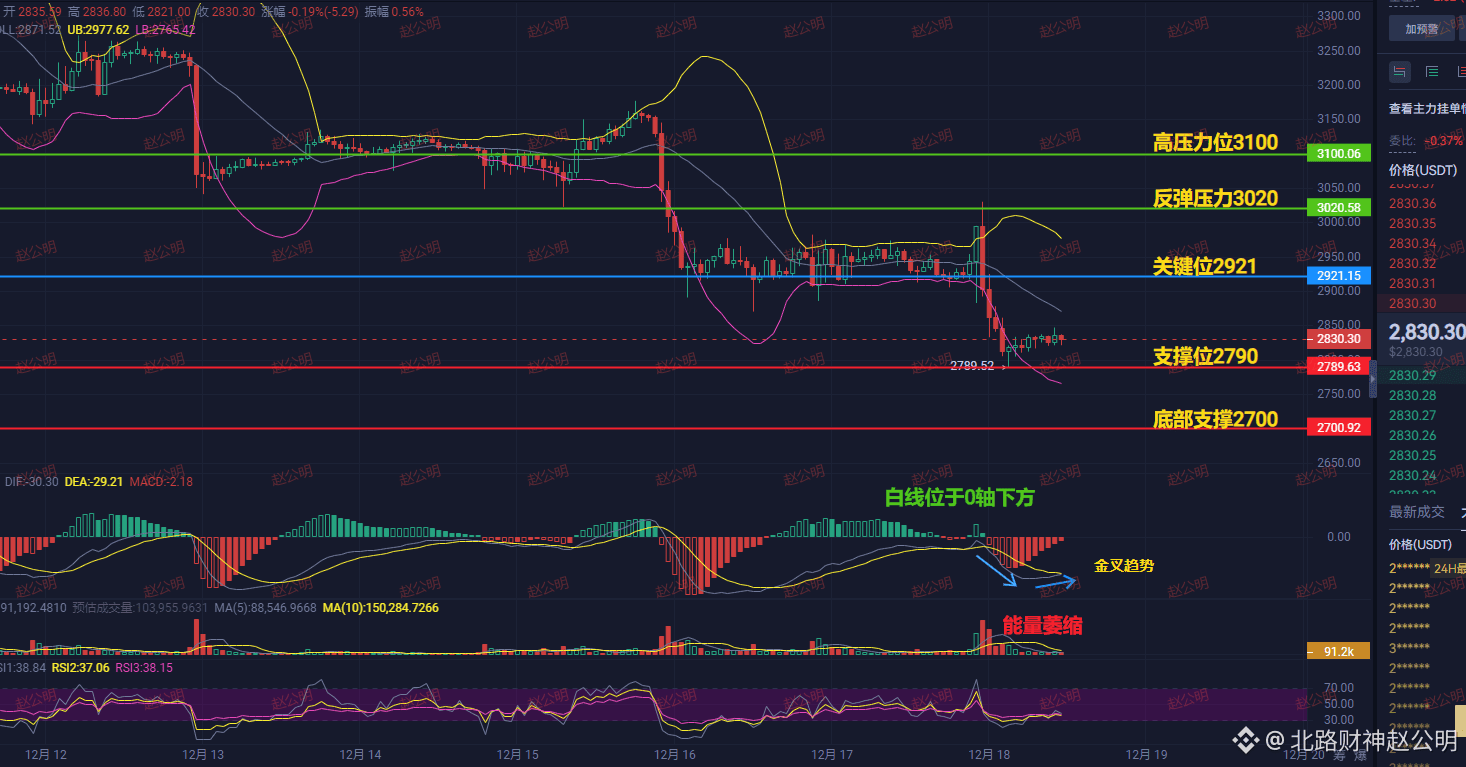
Task: Select the 高压力位3100 text annotation
Action: coord(1215,142)
